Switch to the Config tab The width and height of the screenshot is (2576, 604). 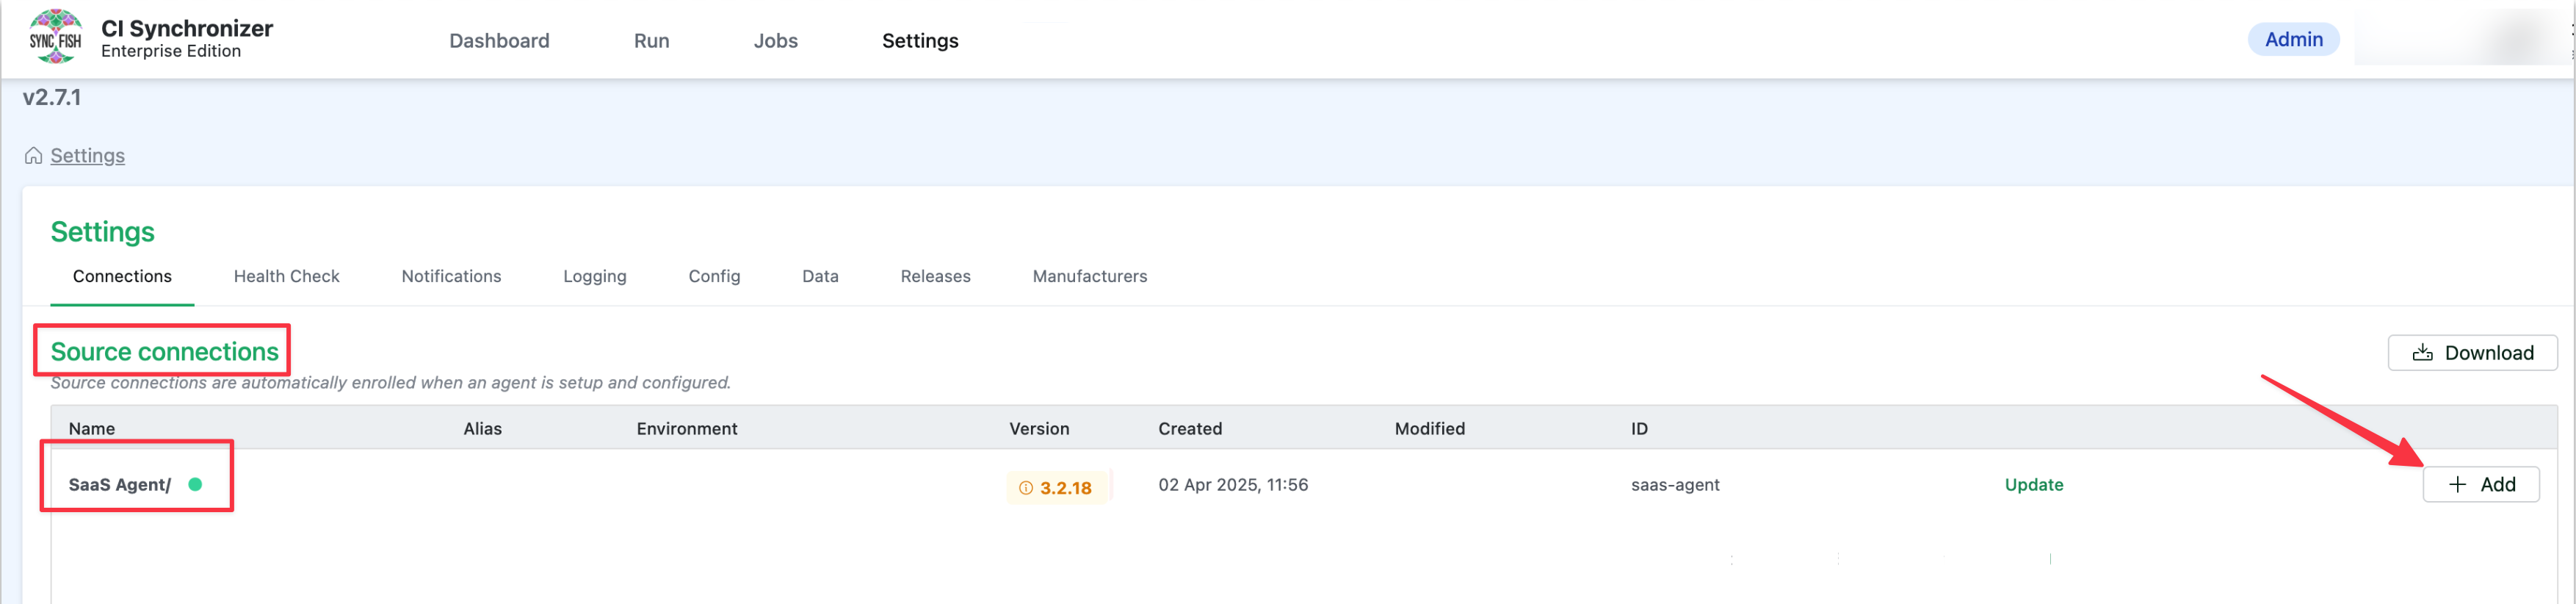click(x=714, y=276)
